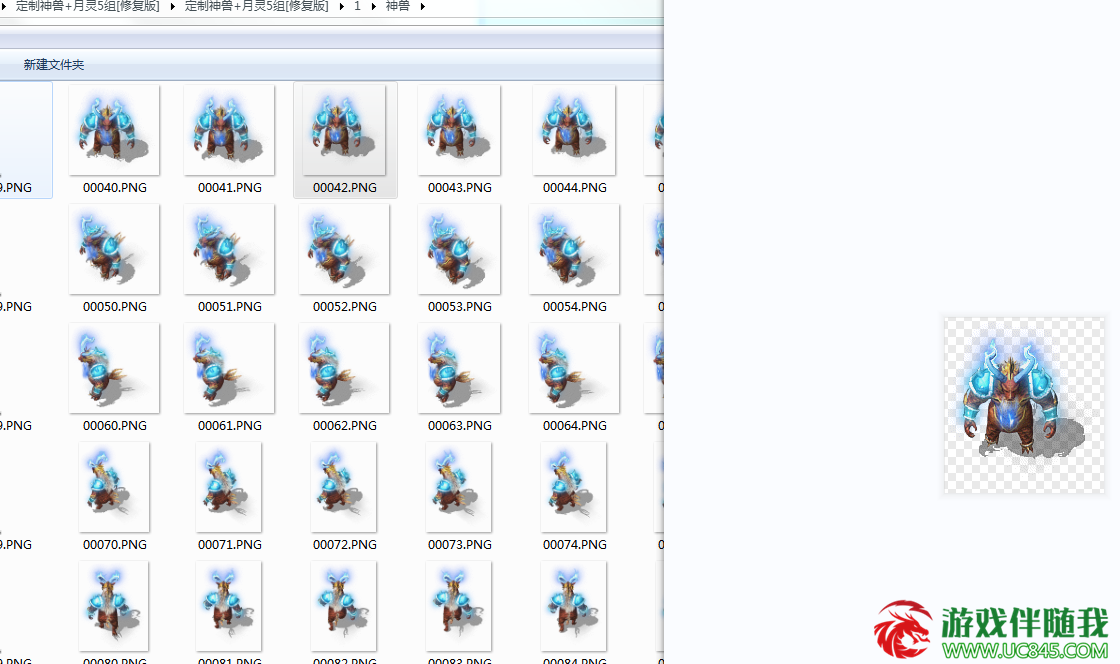
Task: Select the 00041.PNG file thumbnail
Action: pos(229,130)
